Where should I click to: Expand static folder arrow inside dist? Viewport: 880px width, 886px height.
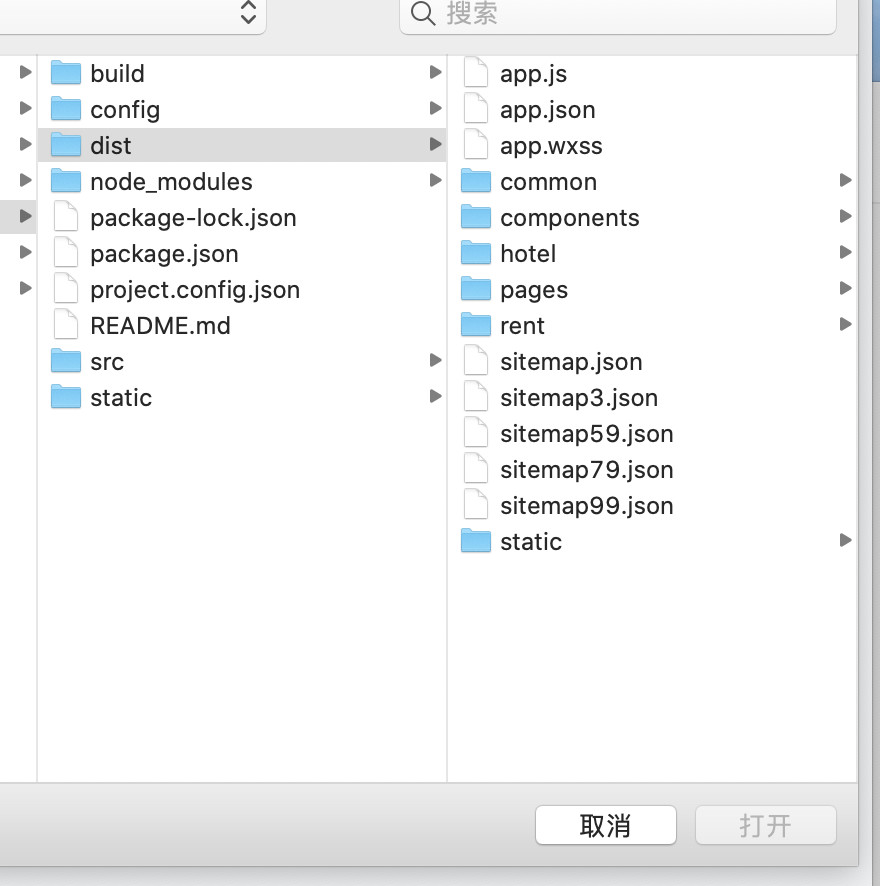point(845,540)
